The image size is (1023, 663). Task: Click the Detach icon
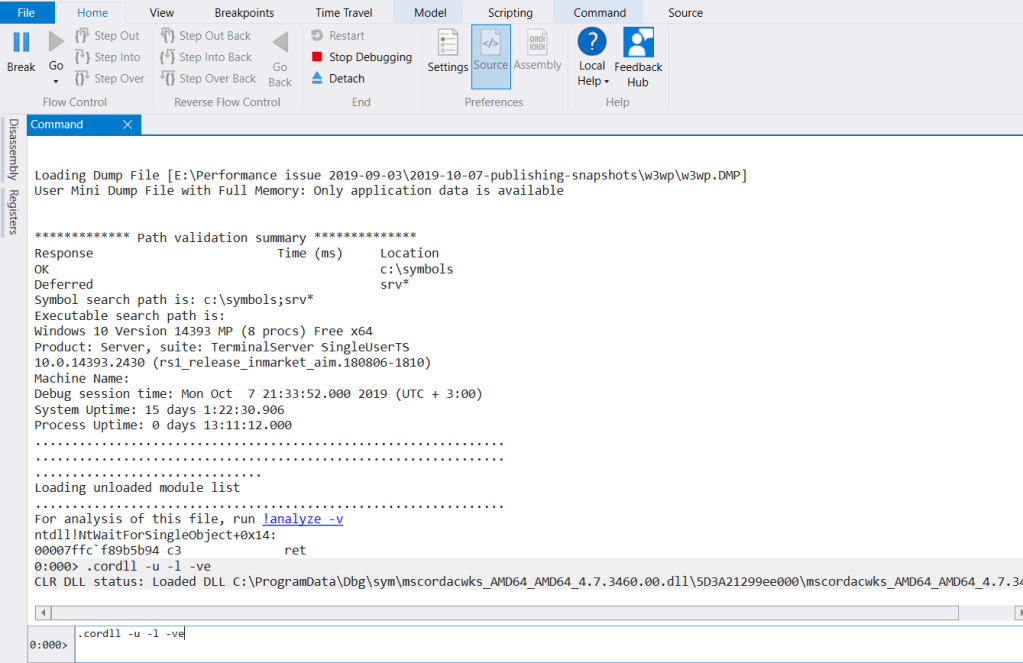[x=317, y=78]
